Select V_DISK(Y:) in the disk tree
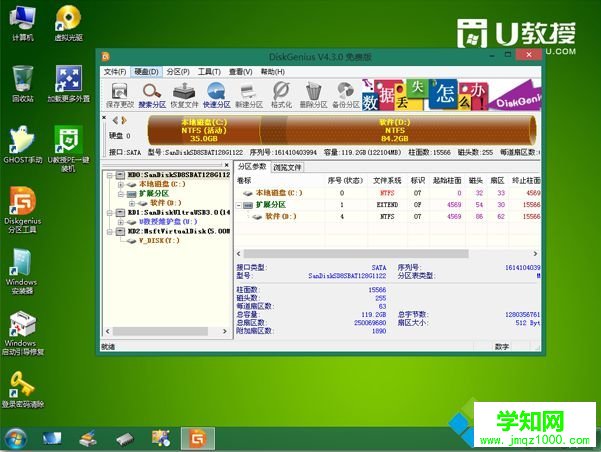The image size is (601, 452). [x=159, y=241]
